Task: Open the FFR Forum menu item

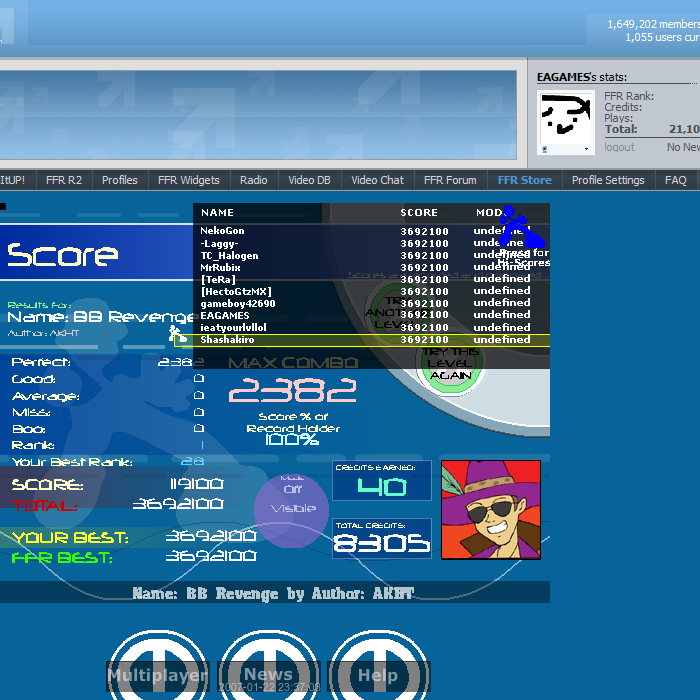Action: (x=450, y=180)
